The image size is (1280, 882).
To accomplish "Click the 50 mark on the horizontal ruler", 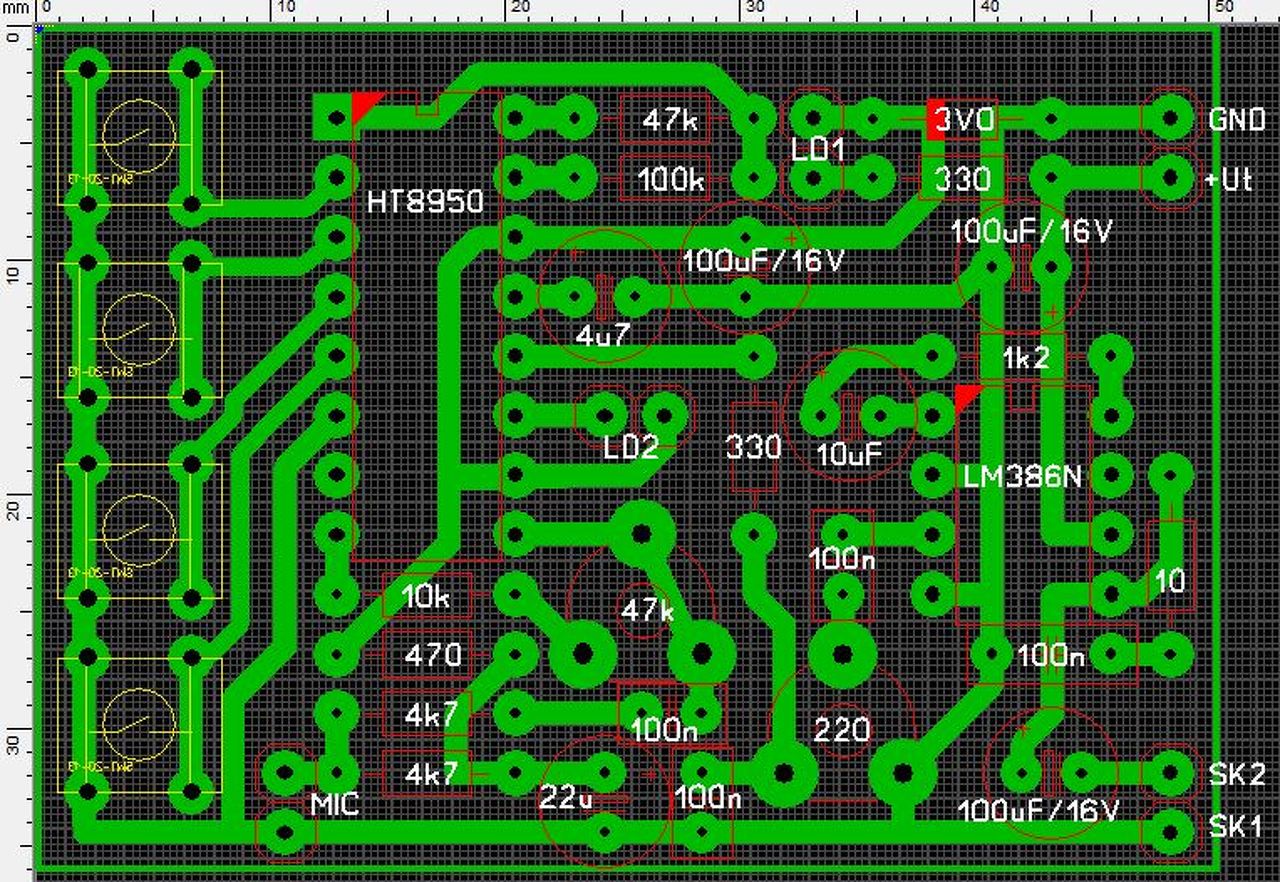I will point(1224,8).
